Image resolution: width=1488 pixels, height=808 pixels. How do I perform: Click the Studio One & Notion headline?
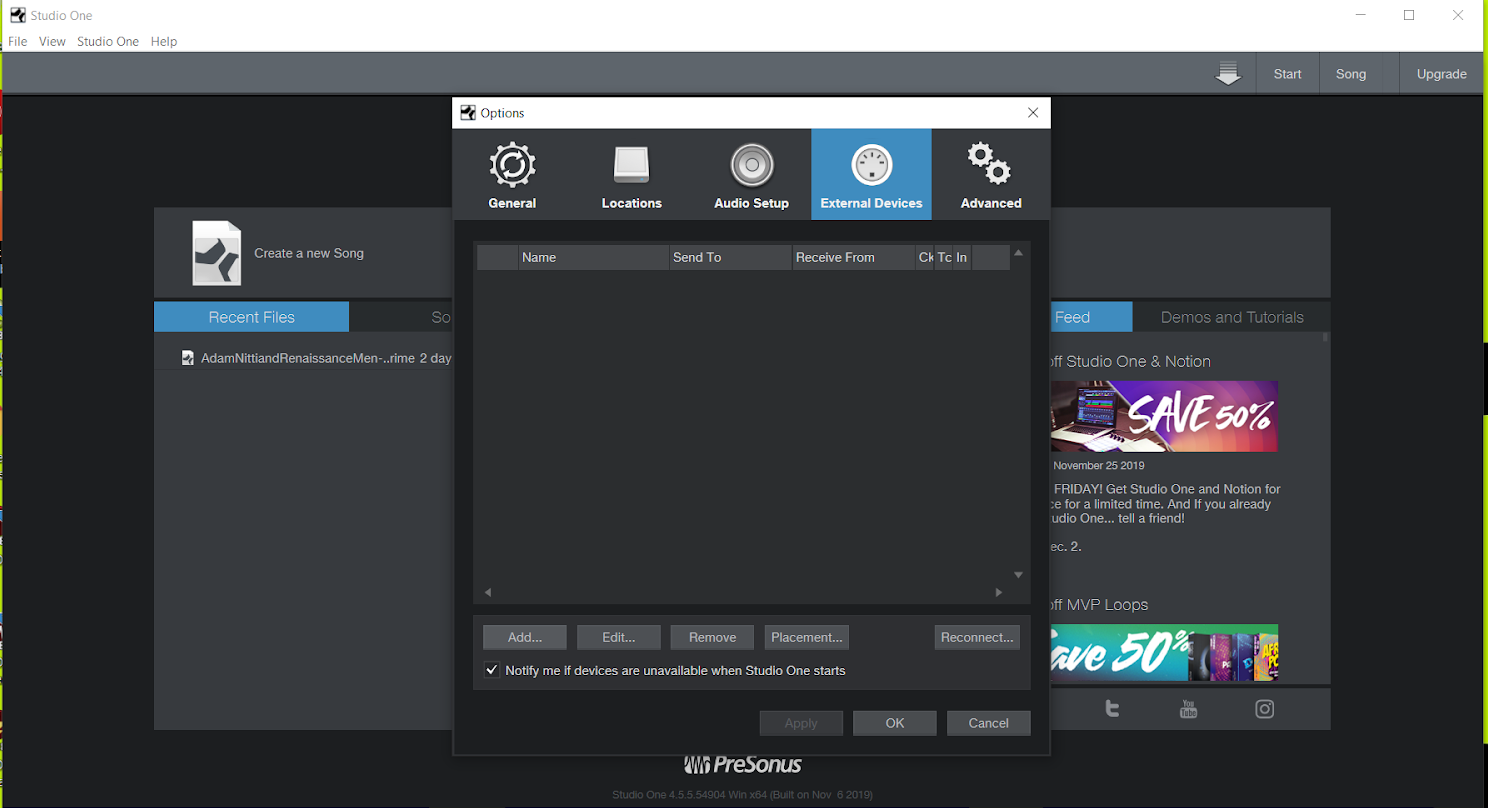(1131, 361)
